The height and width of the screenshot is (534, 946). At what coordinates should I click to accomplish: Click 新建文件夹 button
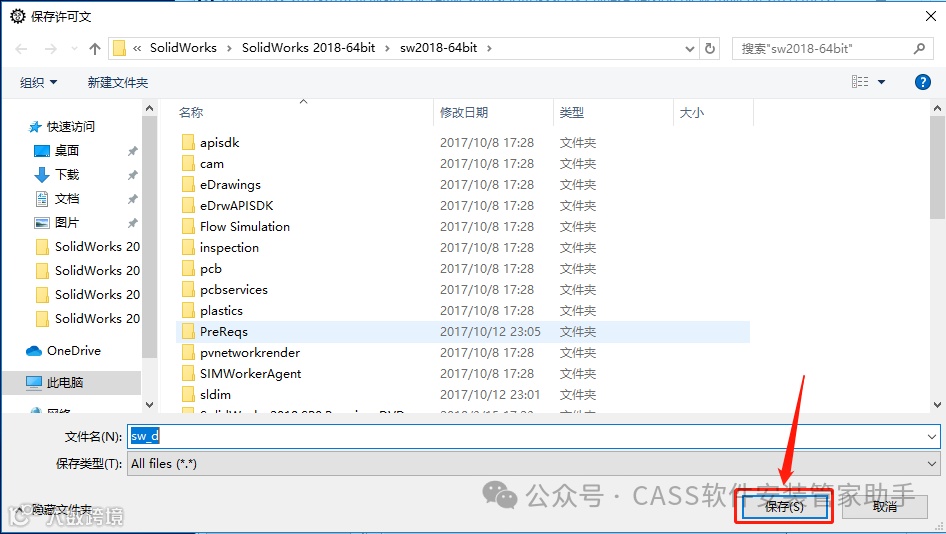(x=118, y=83)
